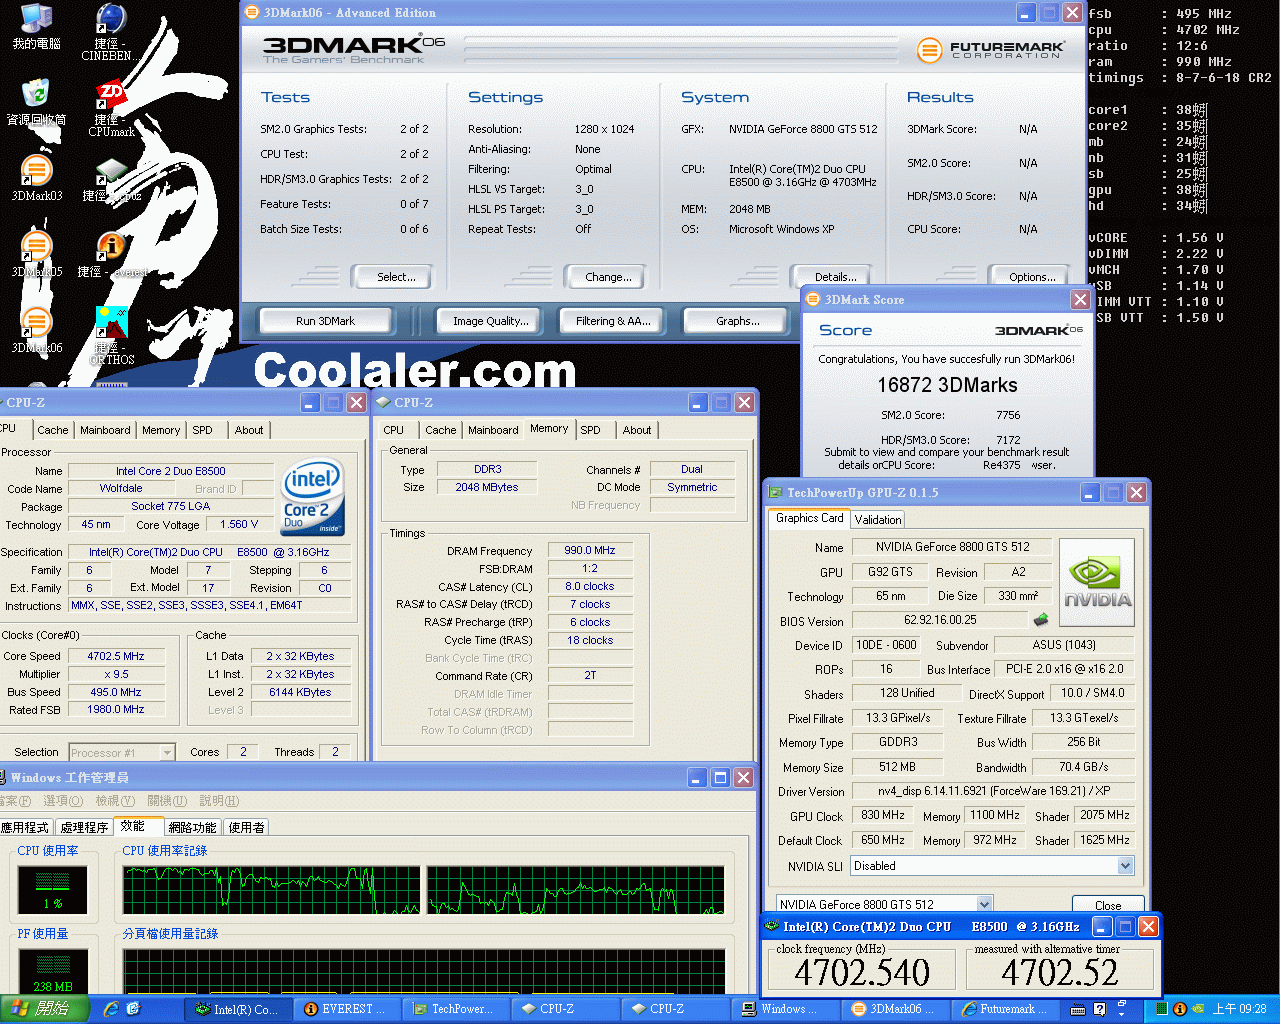Click the green monitor icon in the system tray
The image size is (1280, 1024).
(x=1162, y=1009)
